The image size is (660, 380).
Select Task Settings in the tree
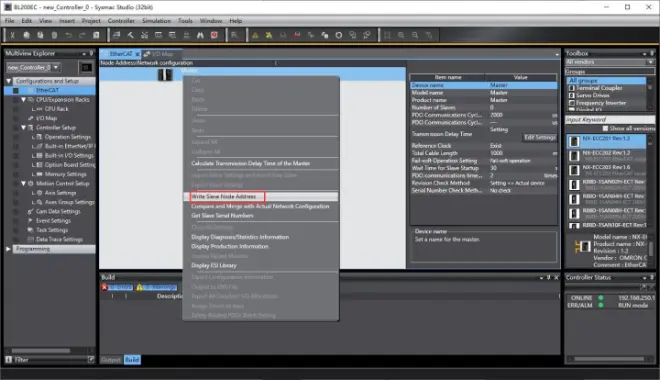pos(52,230)
